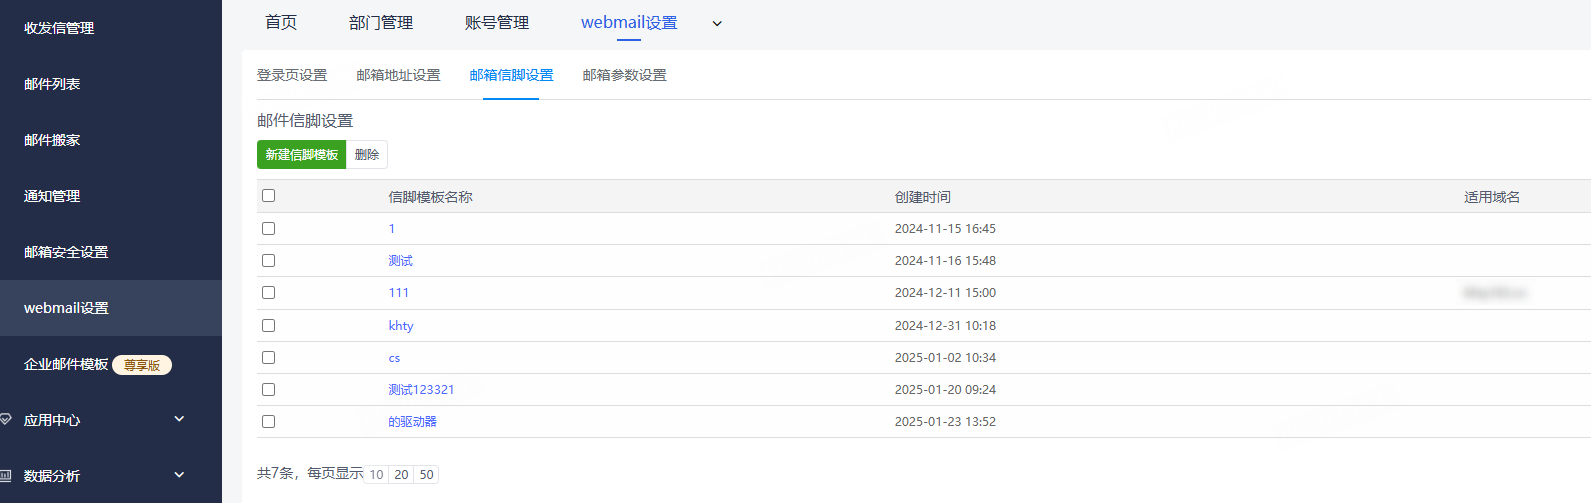Select the checkbox for row 111
This screenshot has height=503, width=1591.
coord(268,293)
